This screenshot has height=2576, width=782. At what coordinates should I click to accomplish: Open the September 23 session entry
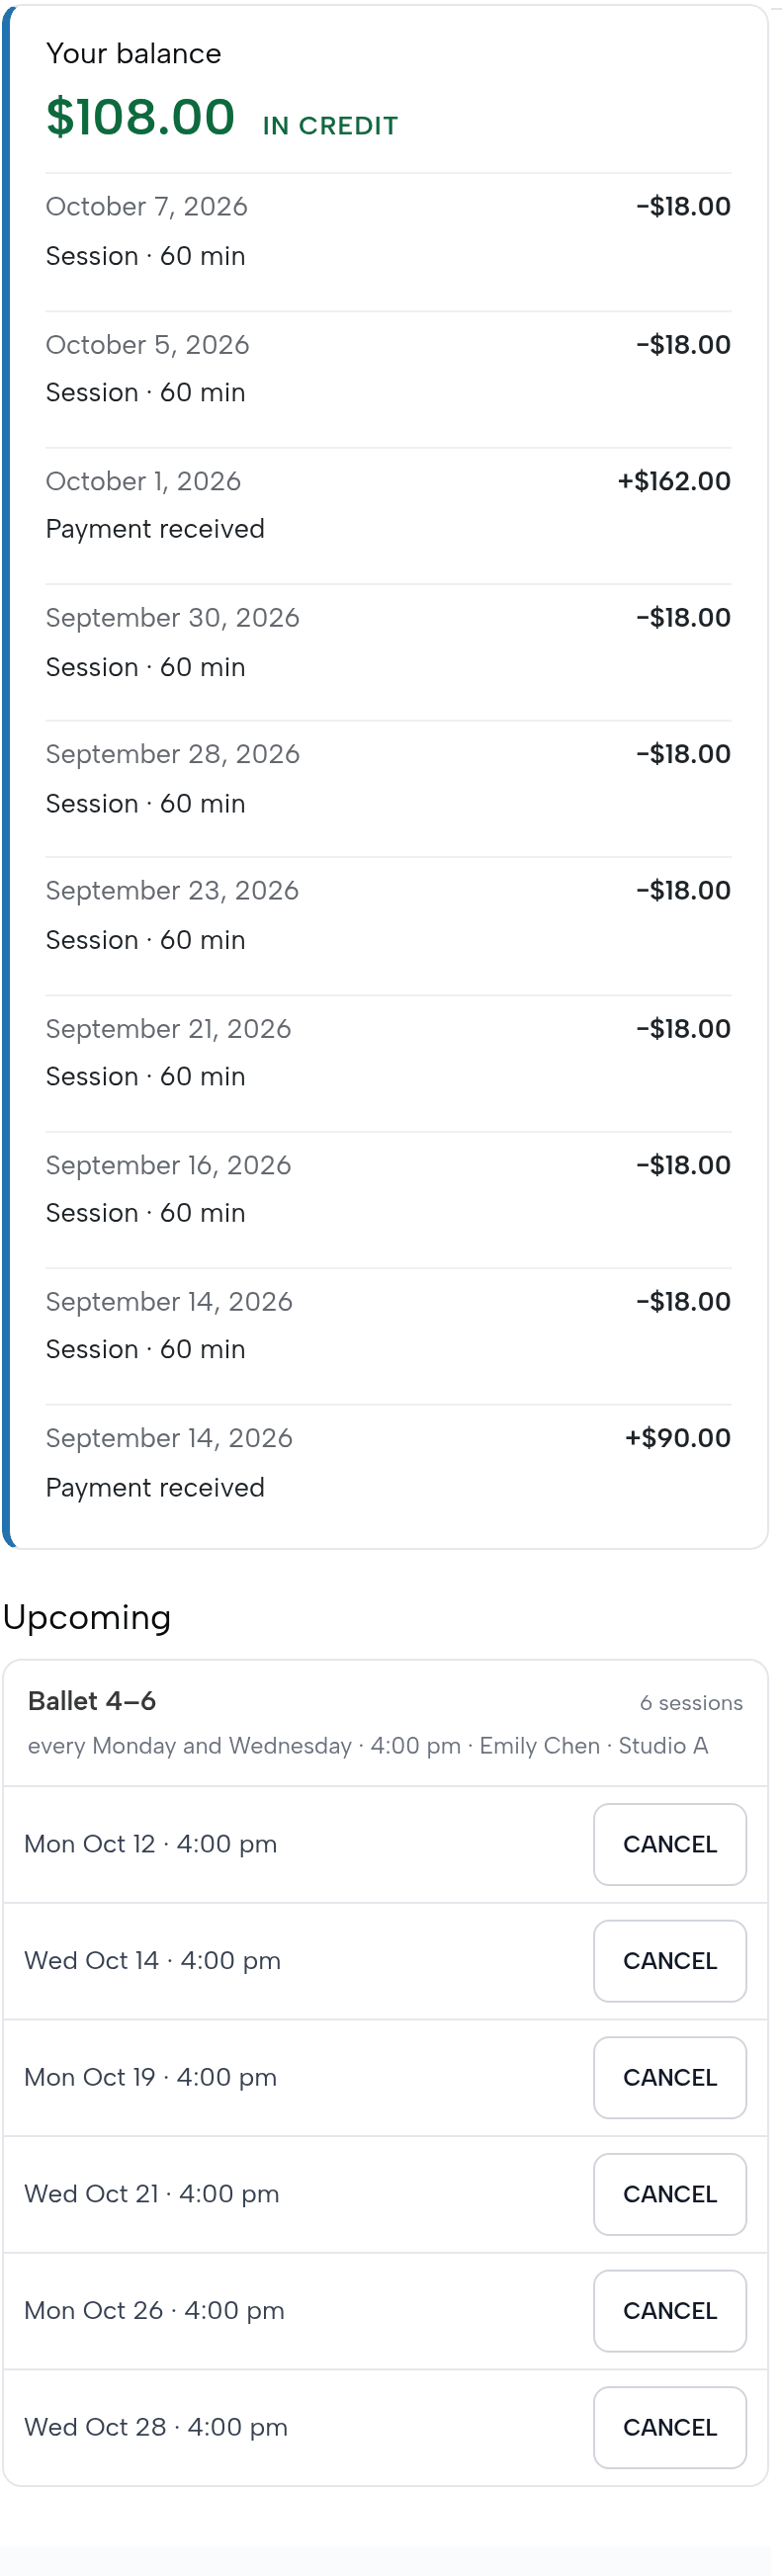[388, 926]
